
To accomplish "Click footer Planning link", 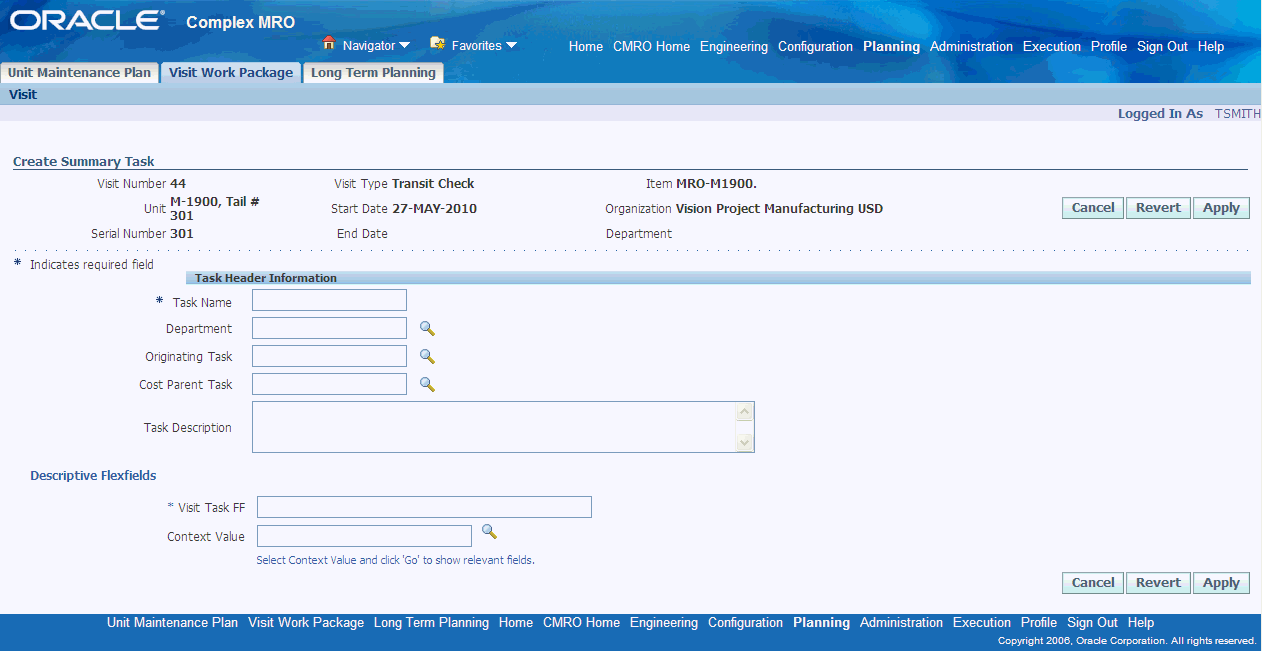I will tap(821, 622).
